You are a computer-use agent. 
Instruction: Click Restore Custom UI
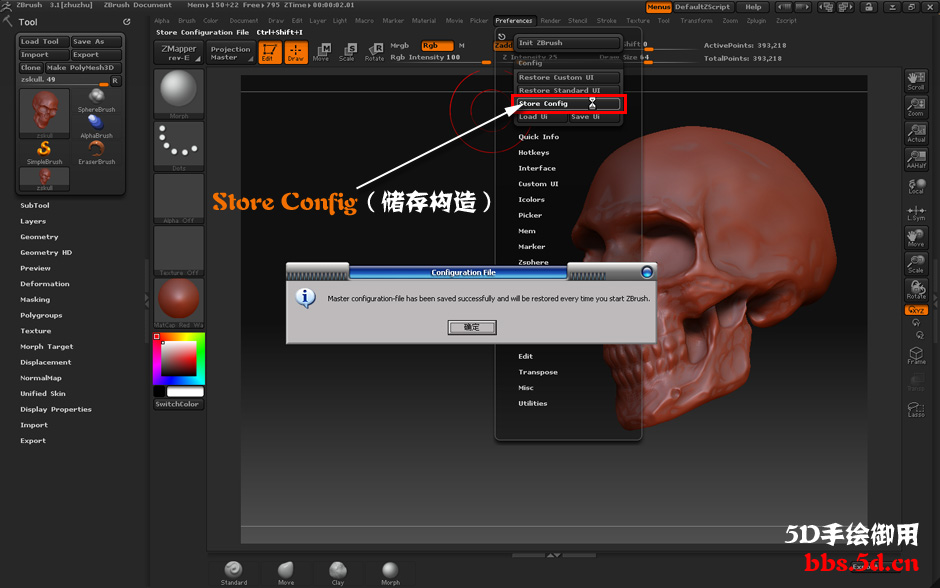coord(568,77)
